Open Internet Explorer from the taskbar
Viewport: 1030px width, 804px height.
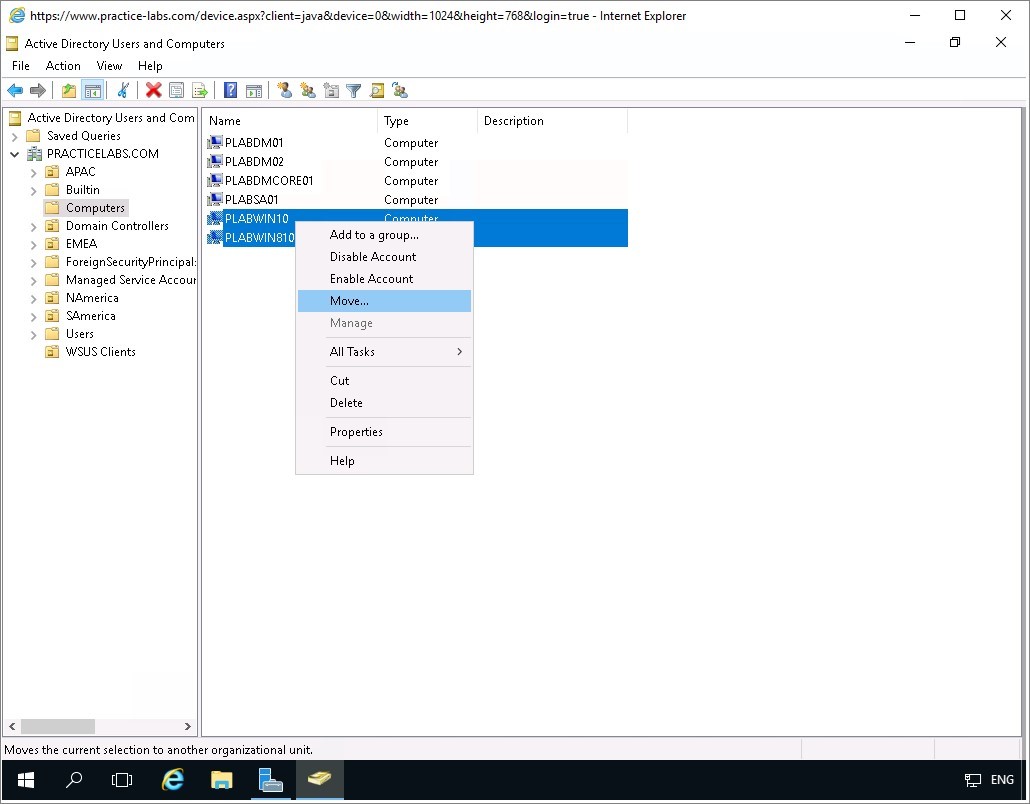173,780
